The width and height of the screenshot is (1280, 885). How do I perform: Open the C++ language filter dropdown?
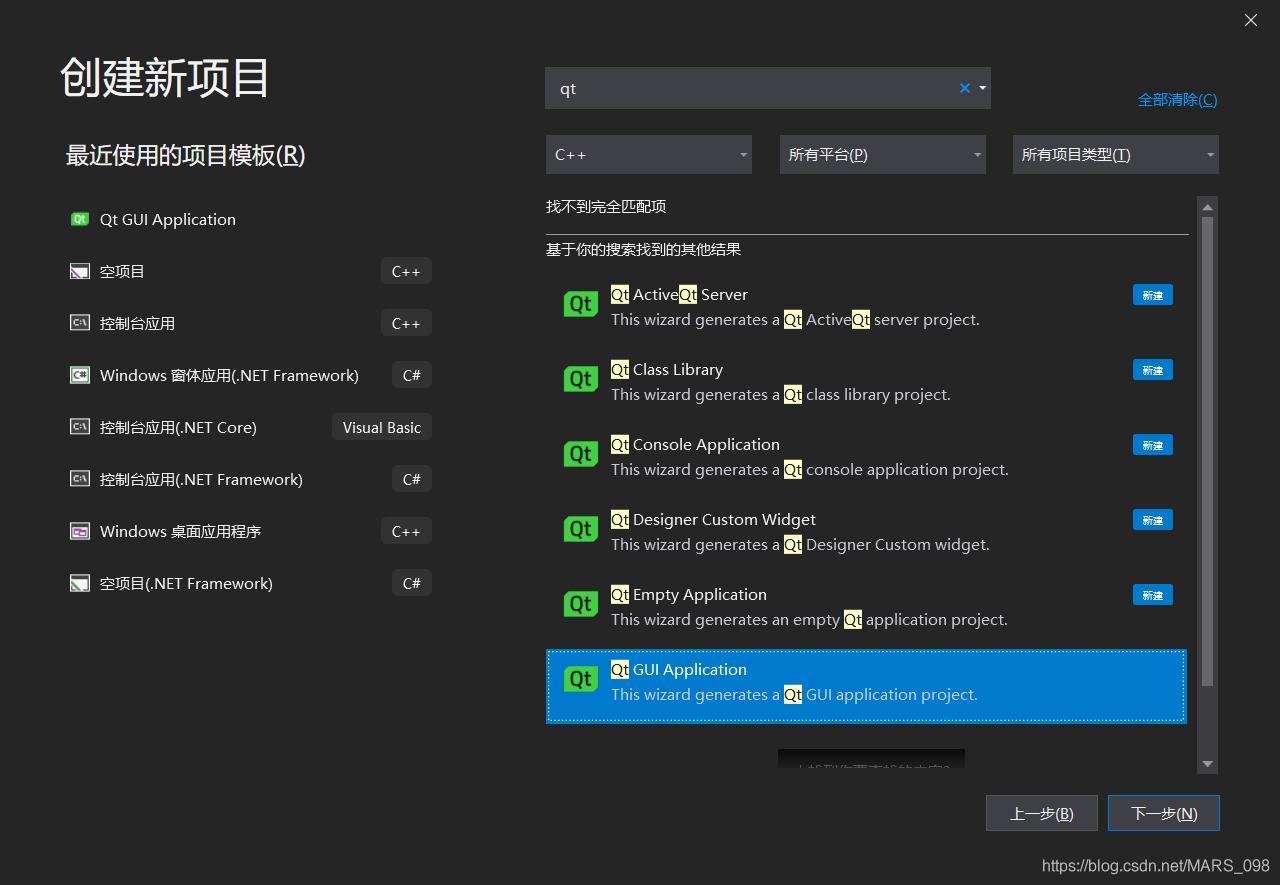point(649,155)
